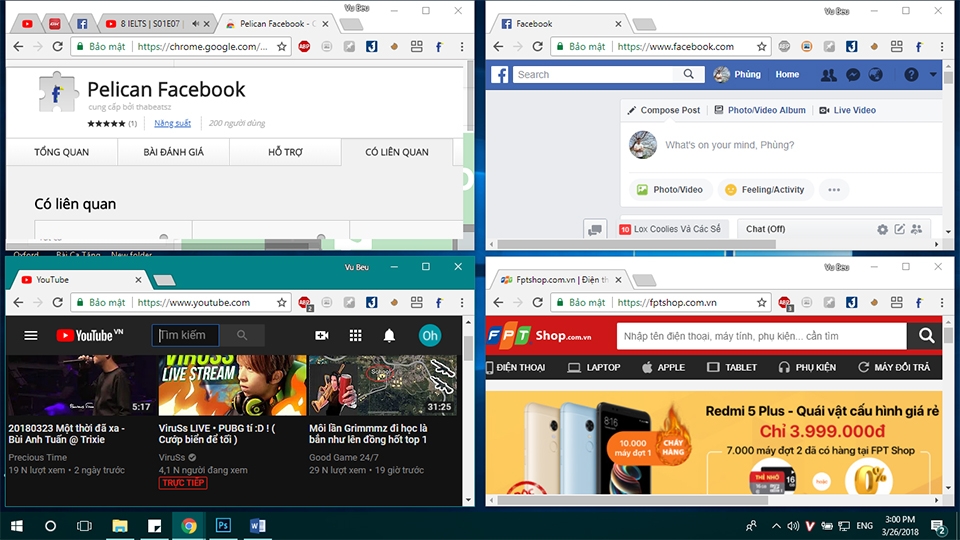Image resolution: width=960 pixels, height=540 pixels.
Task: Open Task View on taskbar
Action: [84, 525]
